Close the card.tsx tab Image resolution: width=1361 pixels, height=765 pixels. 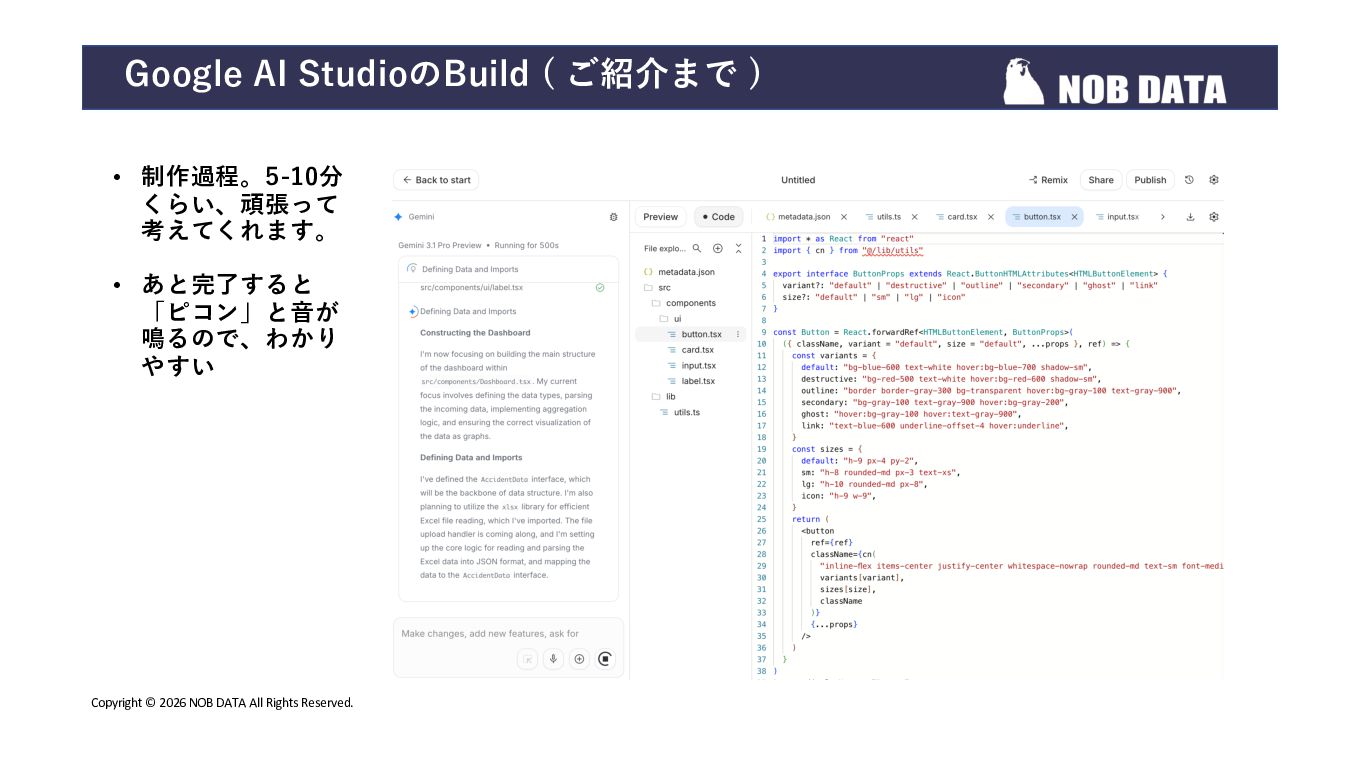coord(991,217)
